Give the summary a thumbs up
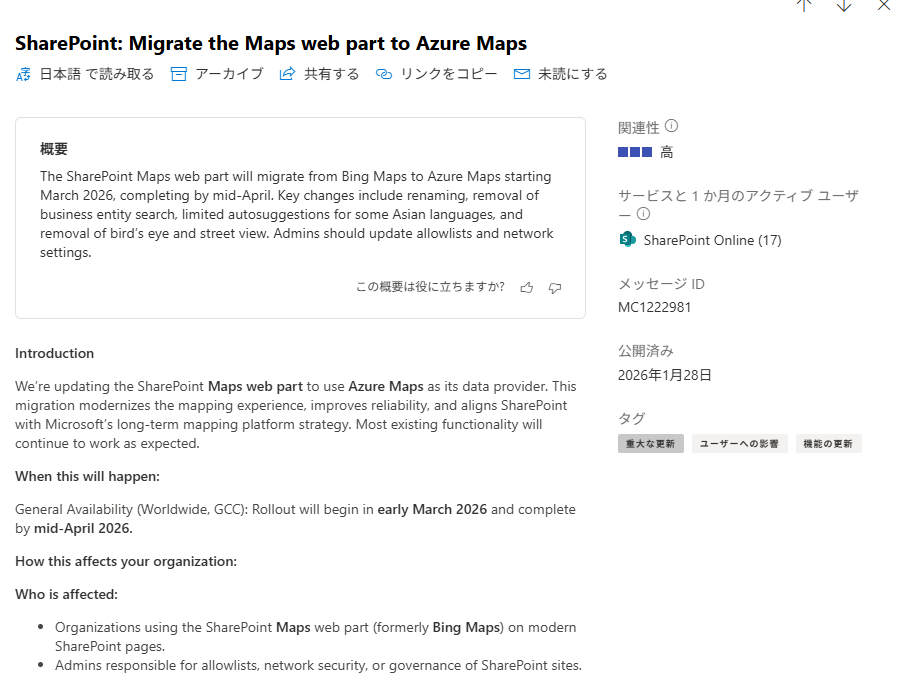This screenshot has height=678, width=900. [x=527, y=288]
